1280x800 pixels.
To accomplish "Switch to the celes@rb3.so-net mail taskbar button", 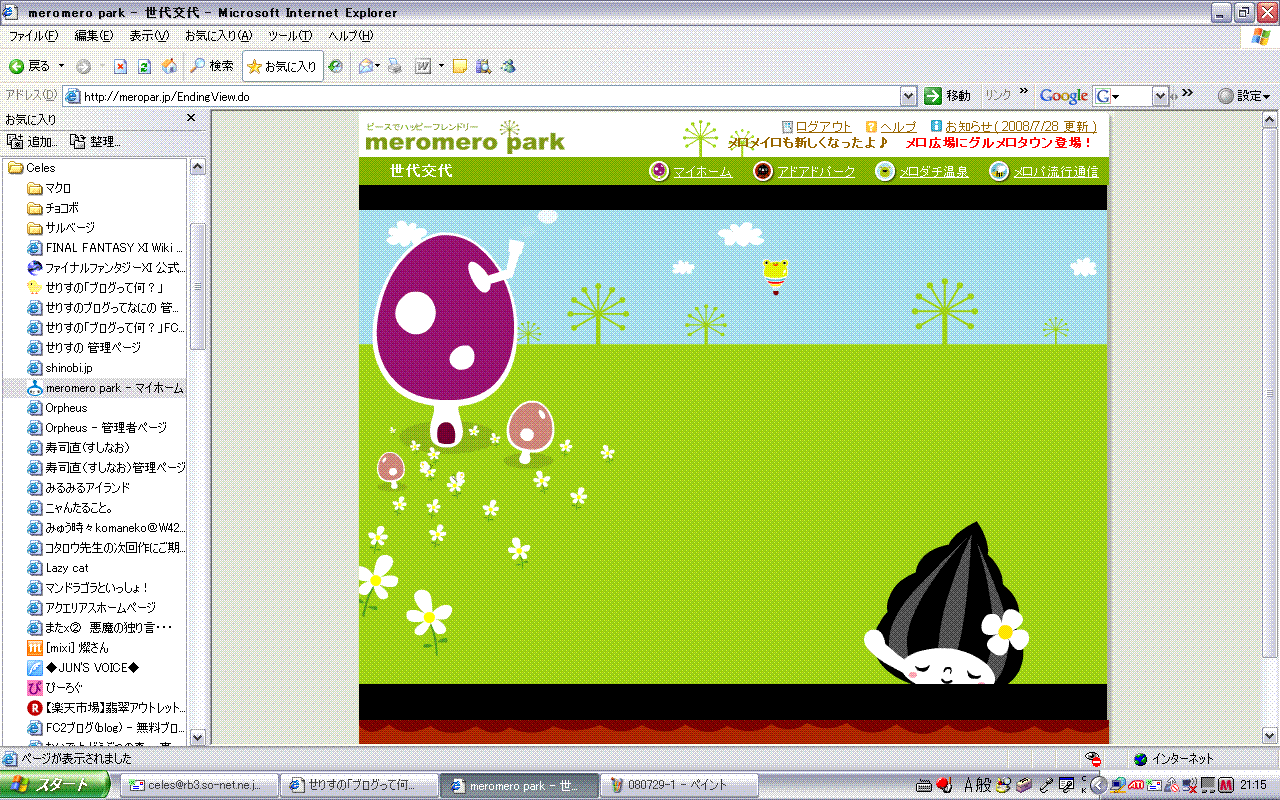I will 197,785.
